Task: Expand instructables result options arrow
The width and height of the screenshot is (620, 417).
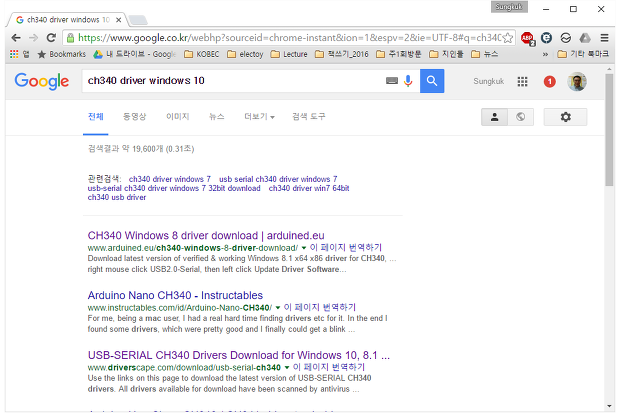Action: tap(278, 308)
